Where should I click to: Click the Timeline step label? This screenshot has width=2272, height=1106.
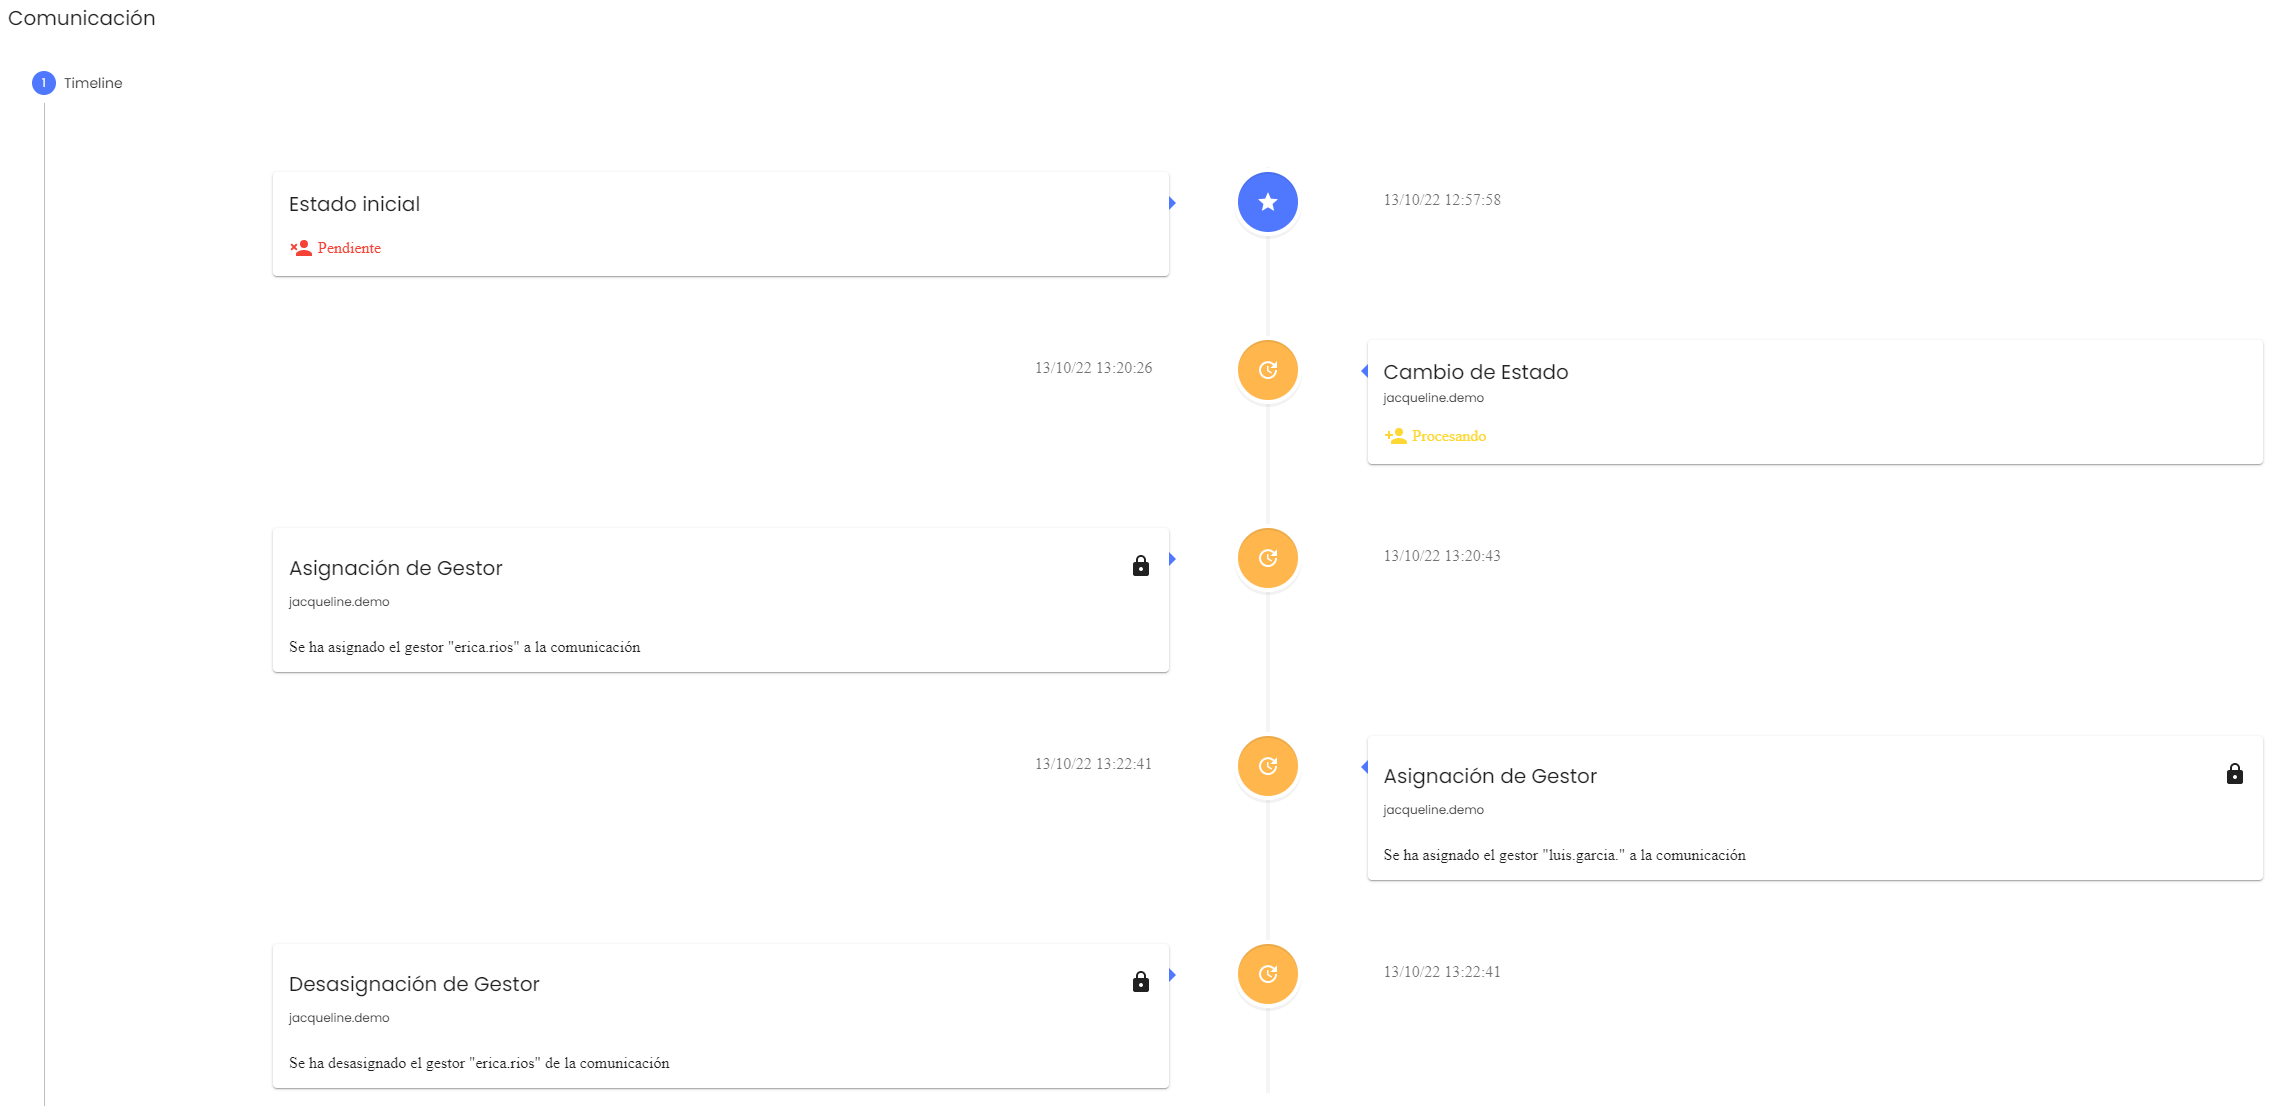93,83
